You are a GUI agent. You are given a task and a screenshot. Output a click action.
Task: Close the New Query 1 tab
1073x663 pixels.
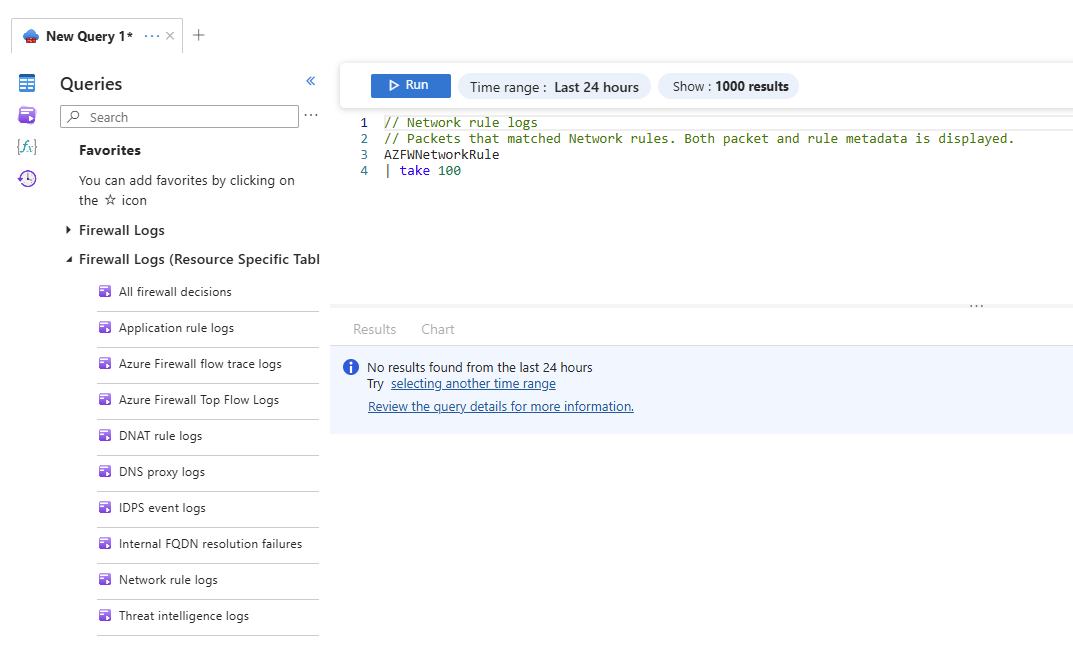170,36
